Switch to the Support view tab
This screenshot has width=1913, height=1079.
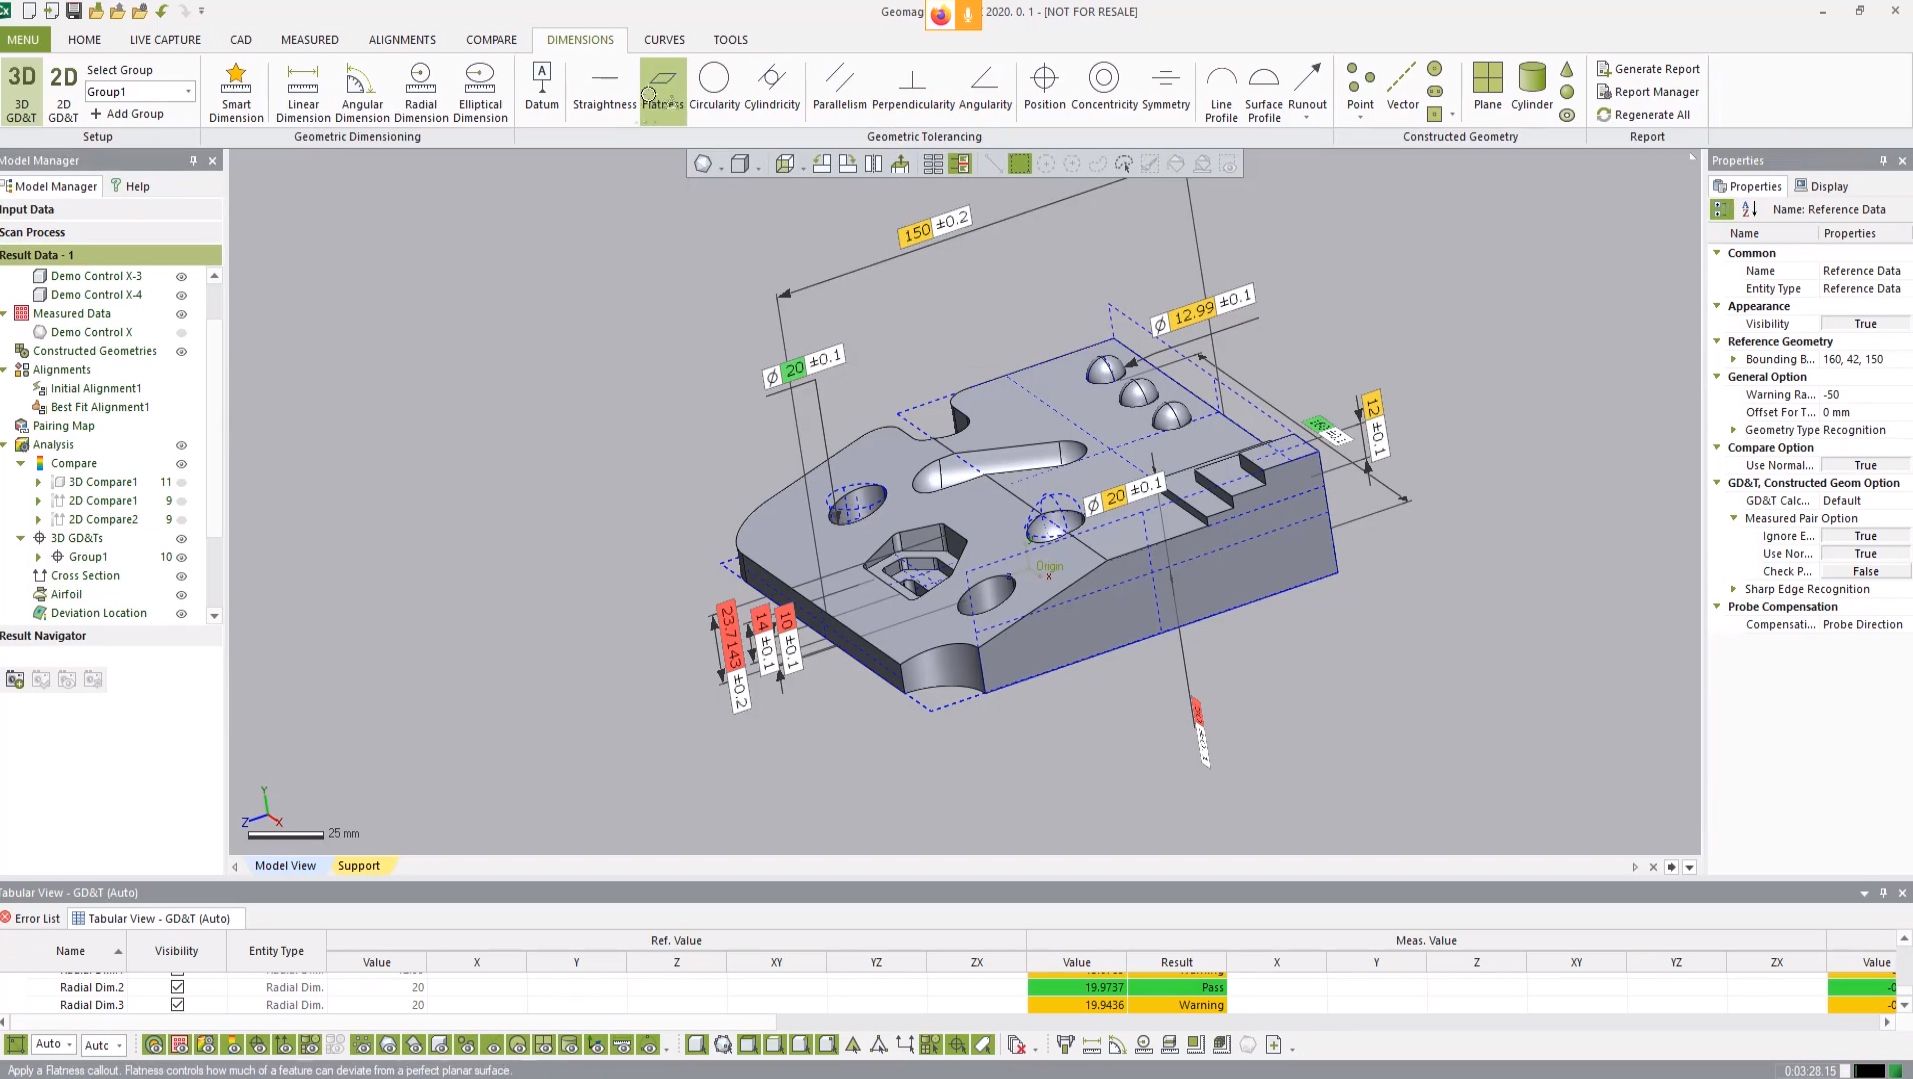pyautogui.click(x=358, y=866)
